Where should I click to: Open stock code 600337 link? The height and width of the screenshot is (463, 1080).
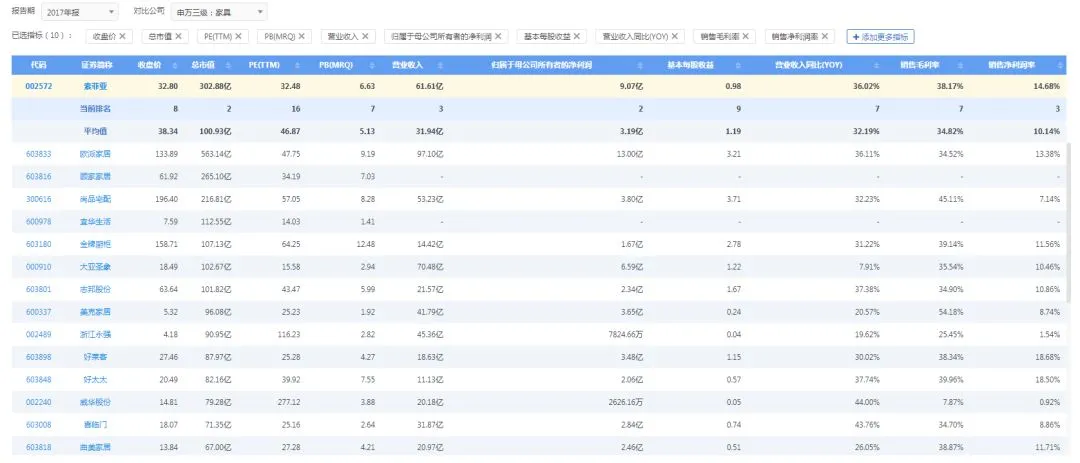pos(39,312)
